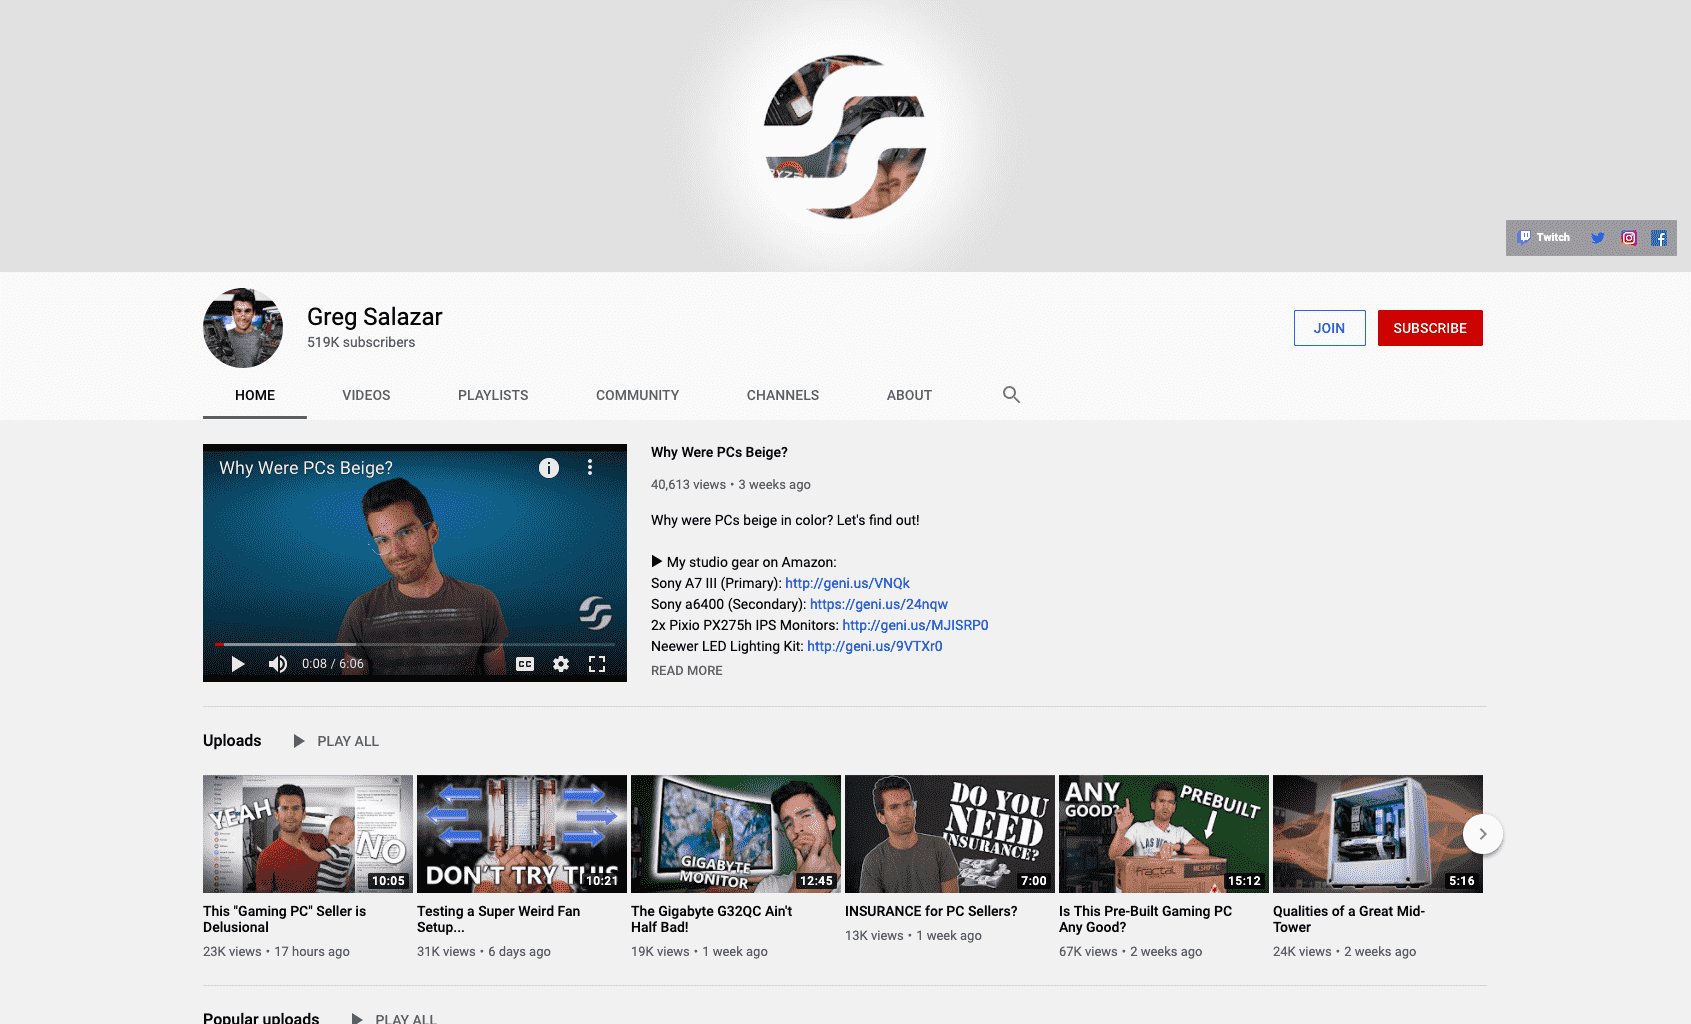Open the Facebook icon in banner
The width and height of the screenshot is (1691, 1024).
tap(1659, 238)
